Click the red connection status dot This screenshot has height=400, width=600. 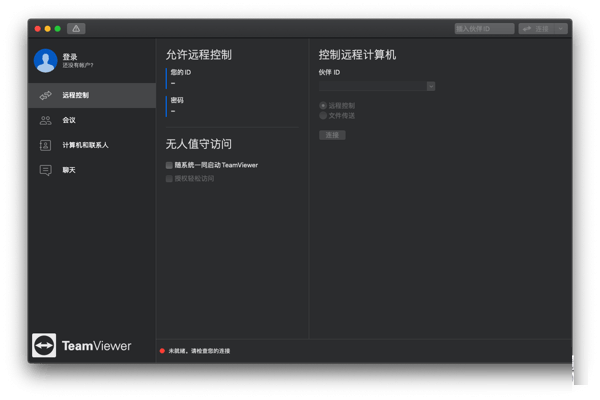pos(162,351)
